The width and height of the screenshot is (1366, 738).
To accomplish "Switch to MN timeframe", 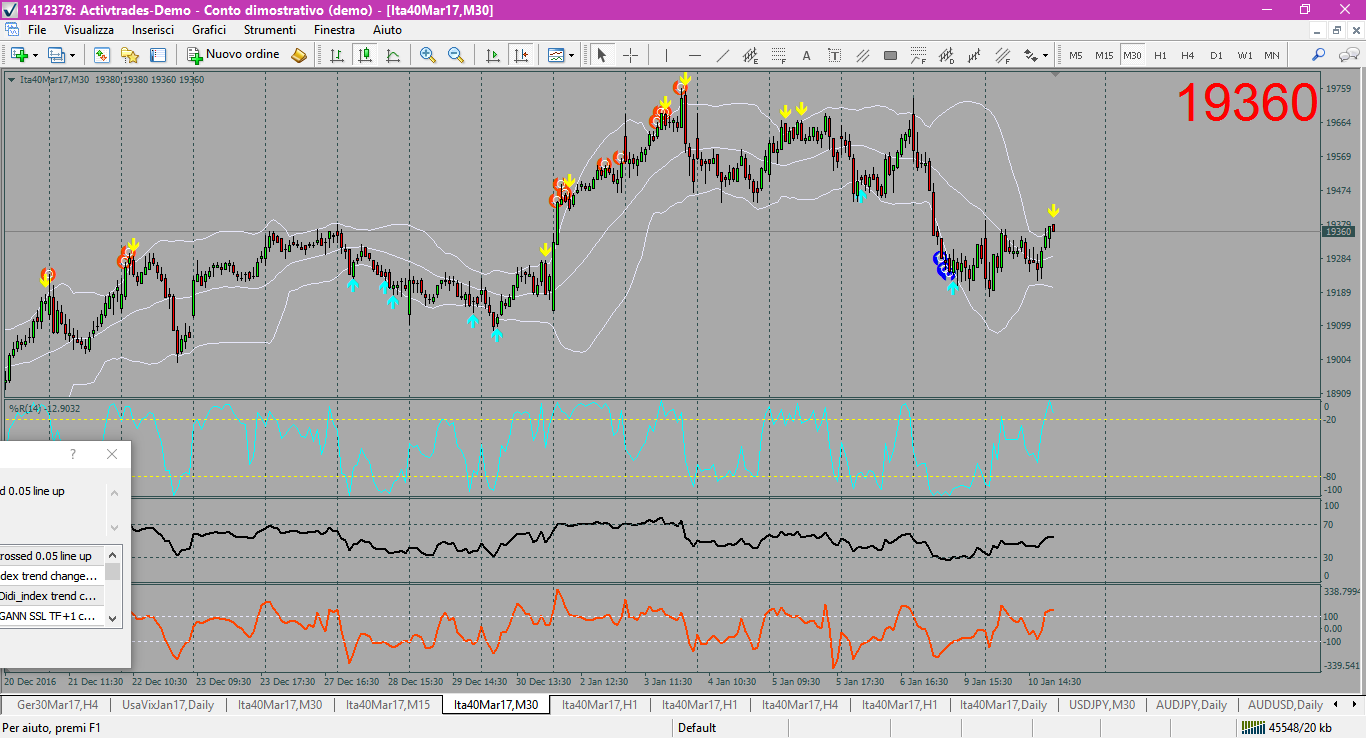I will [1272, 55].
